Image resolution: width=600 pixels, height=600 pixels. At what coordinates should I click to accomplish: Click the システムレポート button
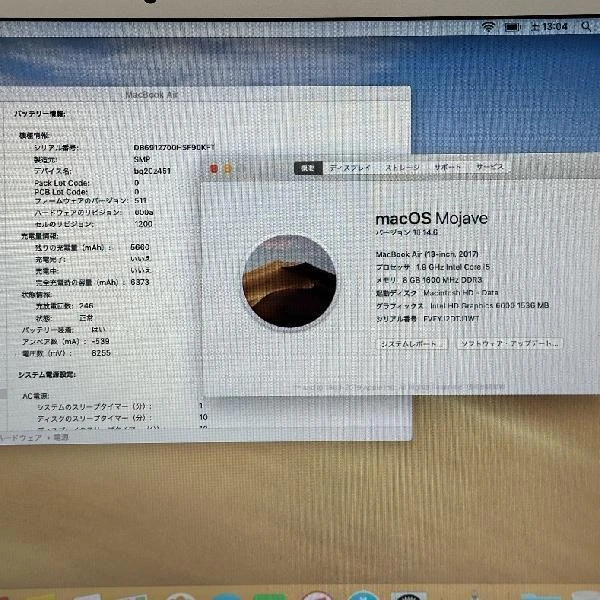coord(412,344)
